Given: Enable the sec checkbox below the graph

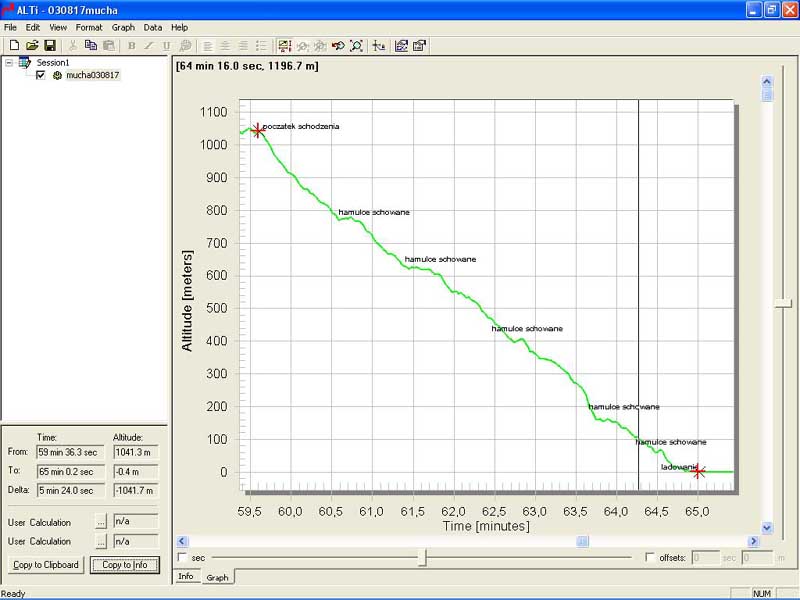Looking at the screenshot, I should tap(182, 557).
